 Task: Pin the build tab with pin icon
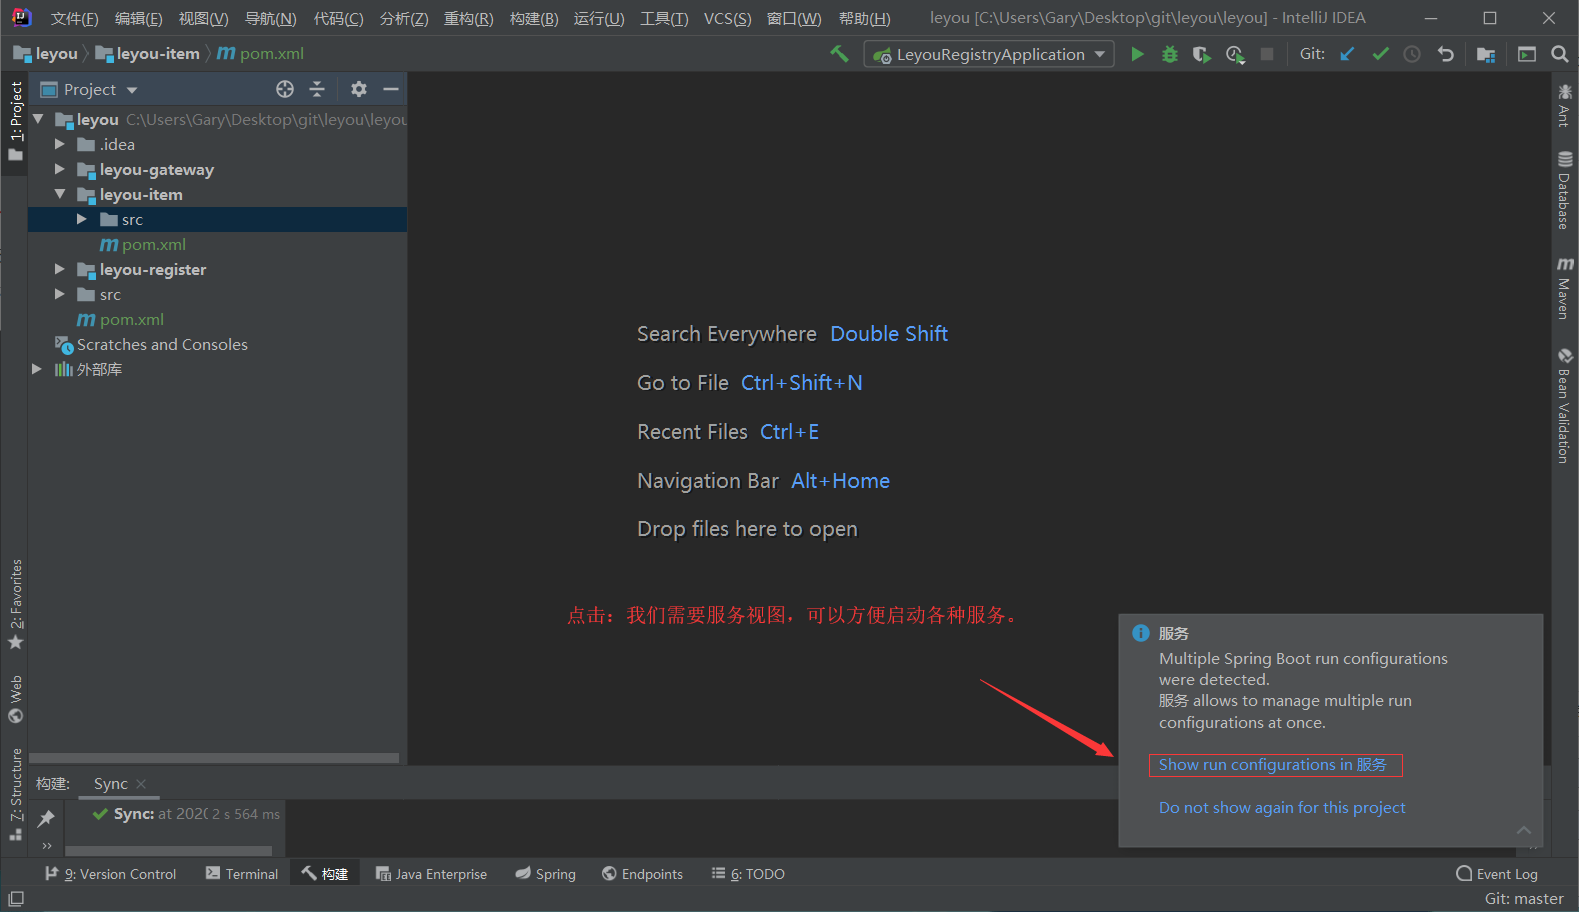pos(46,818)
